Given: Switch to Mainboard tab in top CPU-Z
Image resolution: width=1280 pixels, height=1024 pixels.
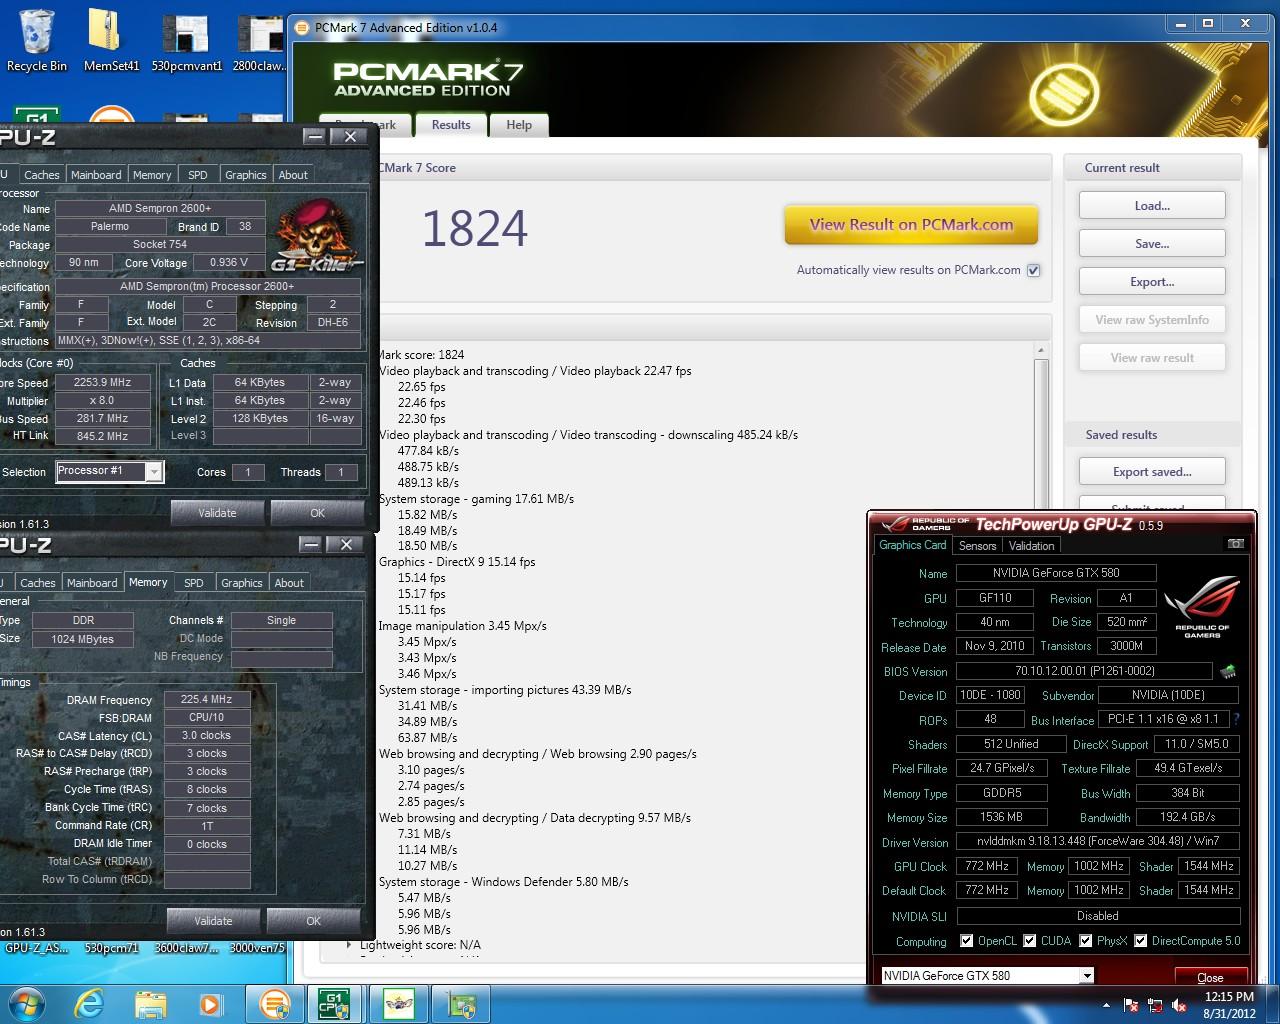Looking at the screenshot, I should point(96,174).
